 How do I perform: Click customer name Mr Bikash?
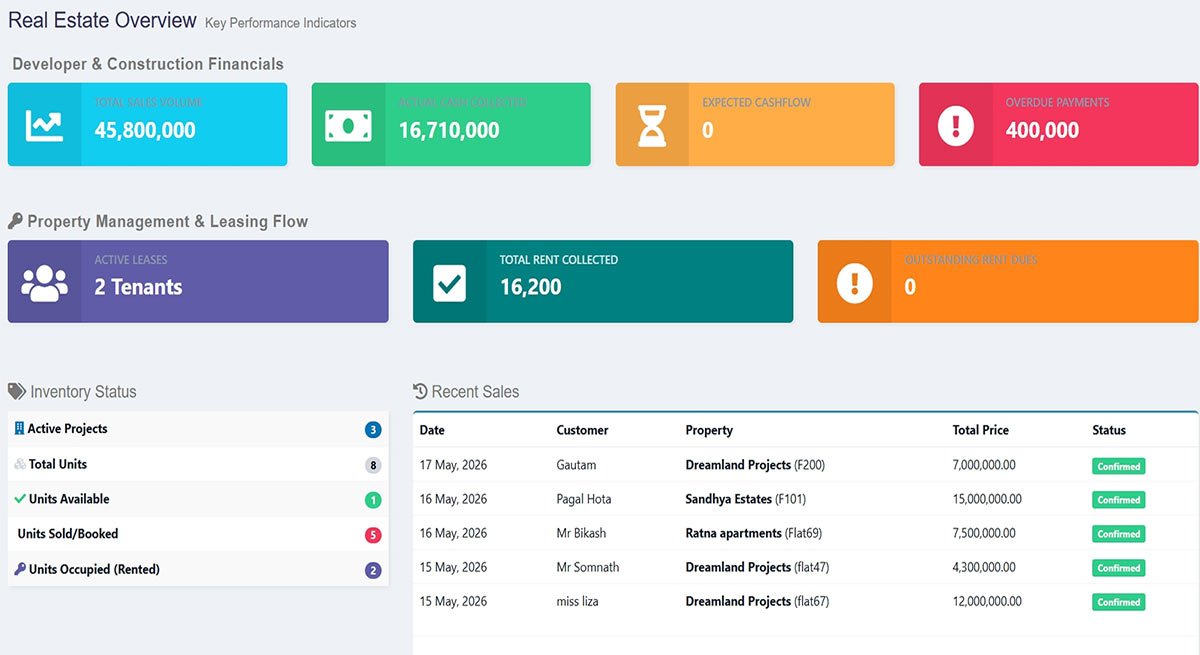click(581, 533)
